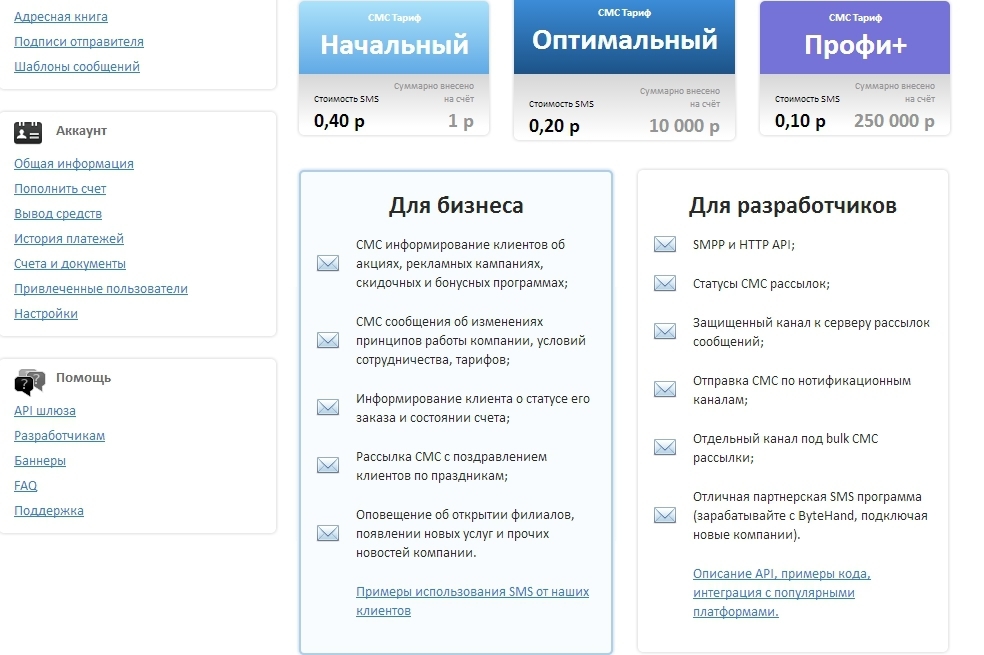The width and height of the screenshot is (984, 655).
Task: Click envelope icon beside СМС сообщения об изменениях
Action: [328, 340]
